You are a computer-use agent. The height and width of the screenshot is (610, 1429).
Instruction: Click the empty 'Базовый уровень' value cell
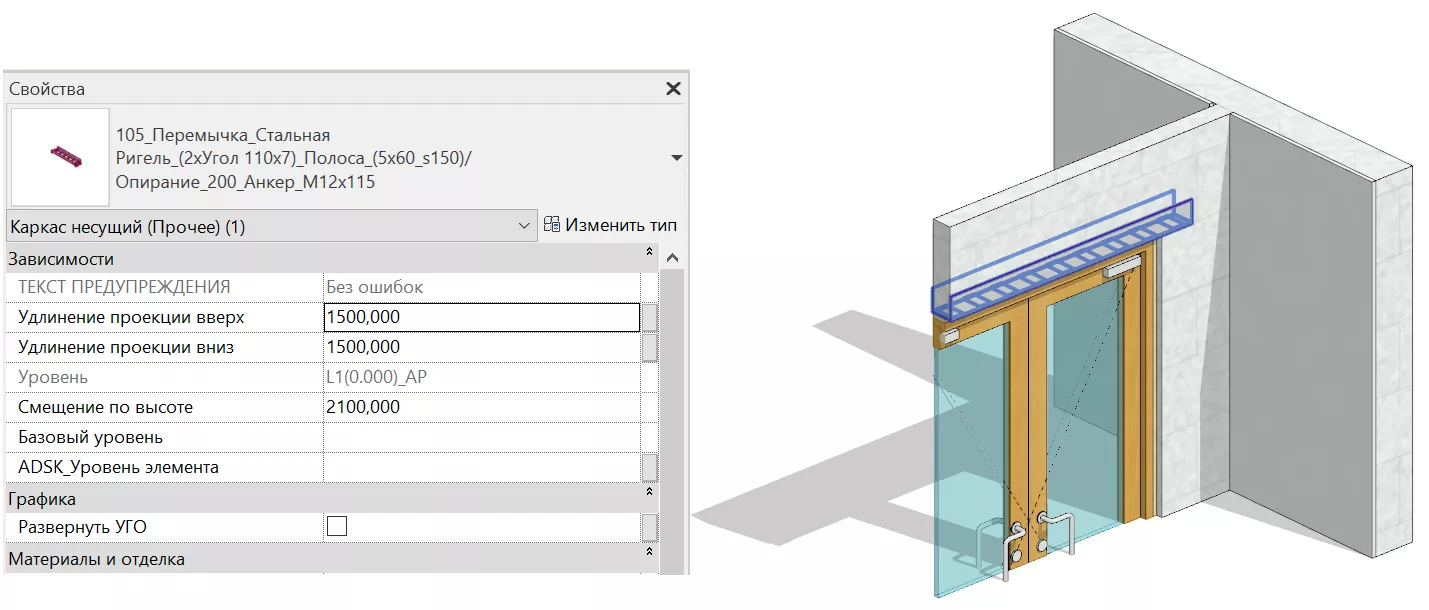click(x=480, y=437)
